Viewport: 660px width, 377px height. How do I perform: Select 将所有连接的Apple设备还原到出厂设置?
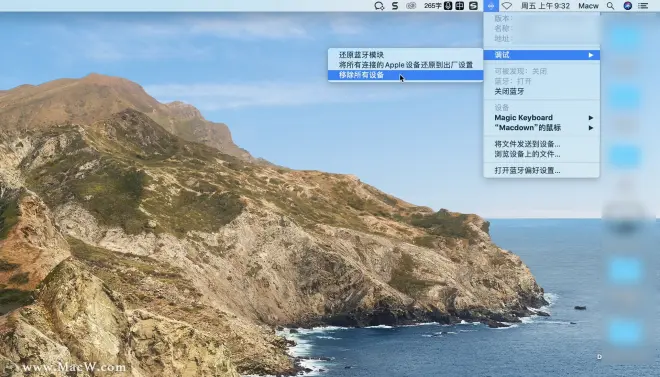pyautogui.click(x=405, y=65)
